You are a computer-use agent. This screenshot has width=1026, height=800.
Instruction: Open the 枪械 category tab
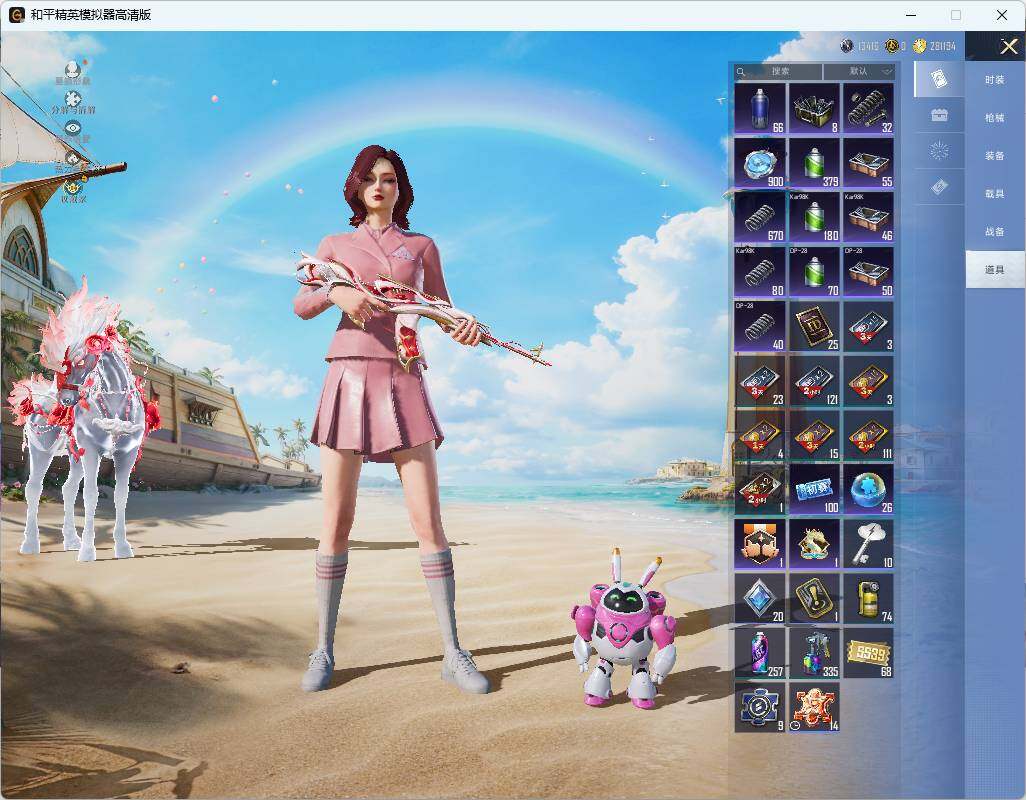pos(995,118)
